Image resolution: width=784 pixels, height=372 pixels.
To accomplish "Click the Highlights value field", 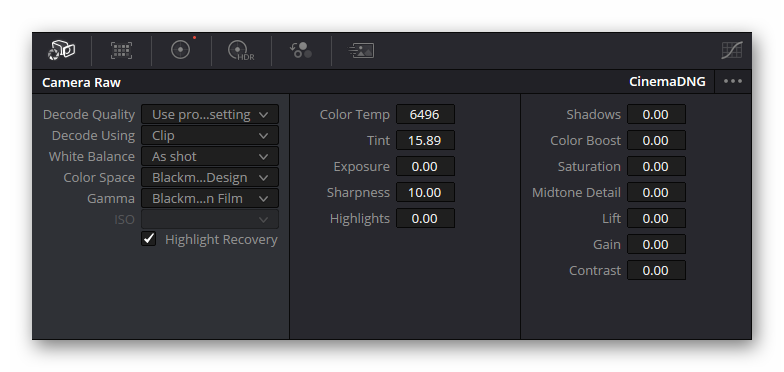I will pos(426,218).
